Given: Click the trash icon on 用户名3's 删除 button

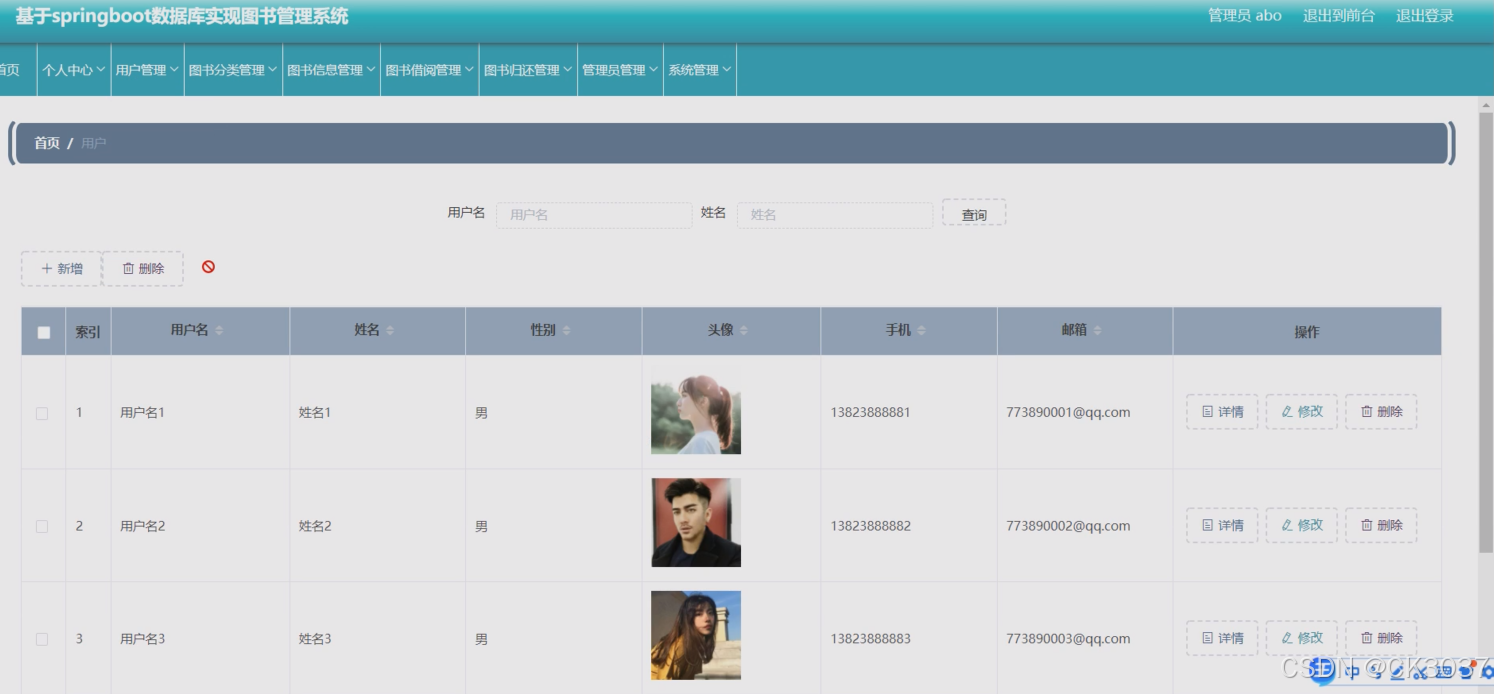Looking at the screenshot, I should coord(1364,638).
